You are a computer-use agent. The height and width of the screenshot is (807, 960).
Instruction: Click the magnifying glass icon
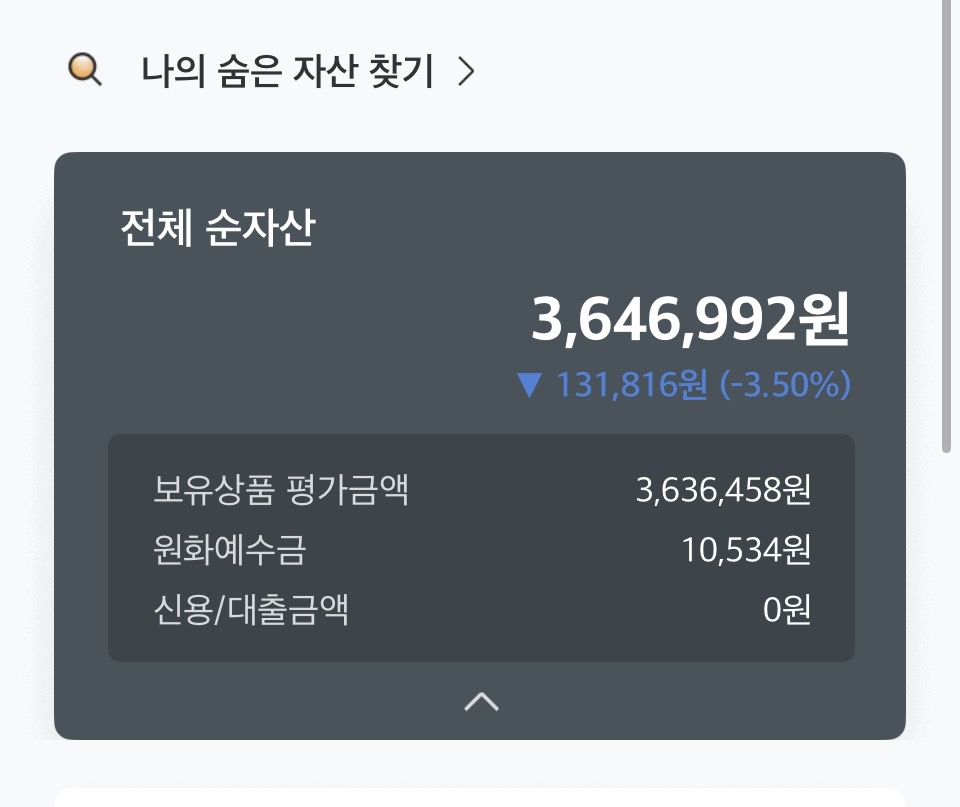click(x=84, y=70)
